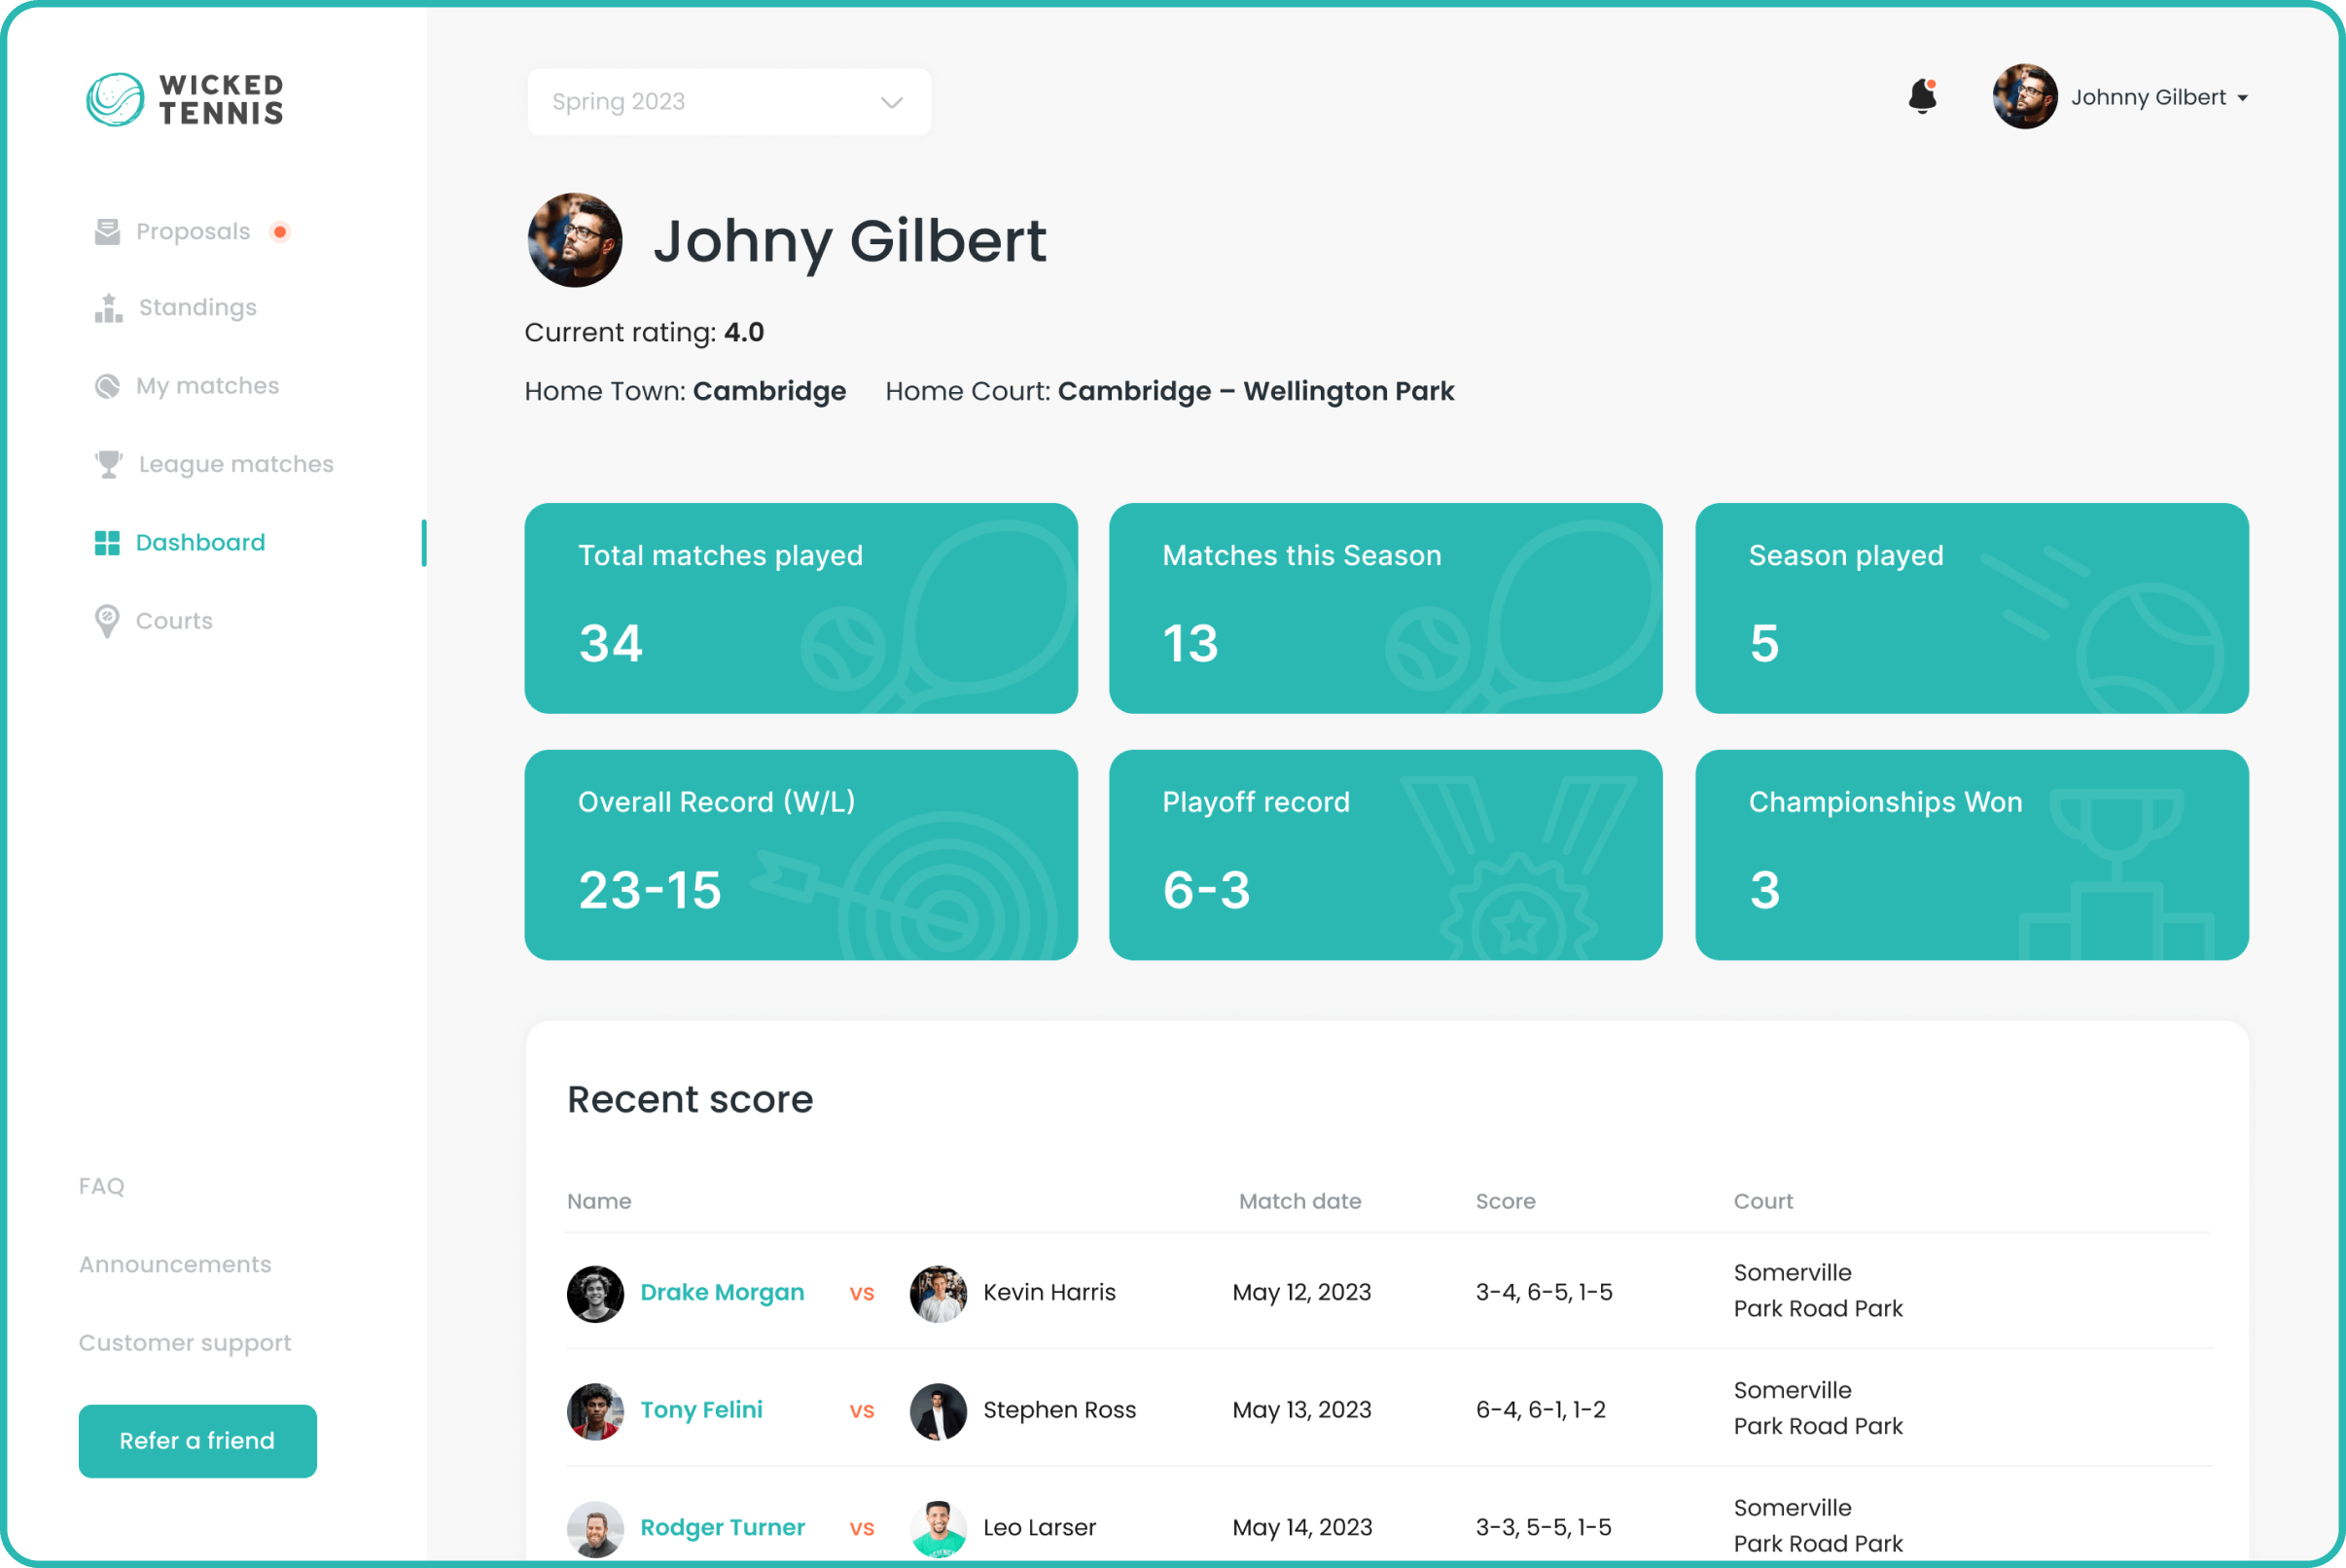Click the header user avatar photo
Image resolution: width=2346 pixels, height=1568 pixels.
tap(2024, 97)
